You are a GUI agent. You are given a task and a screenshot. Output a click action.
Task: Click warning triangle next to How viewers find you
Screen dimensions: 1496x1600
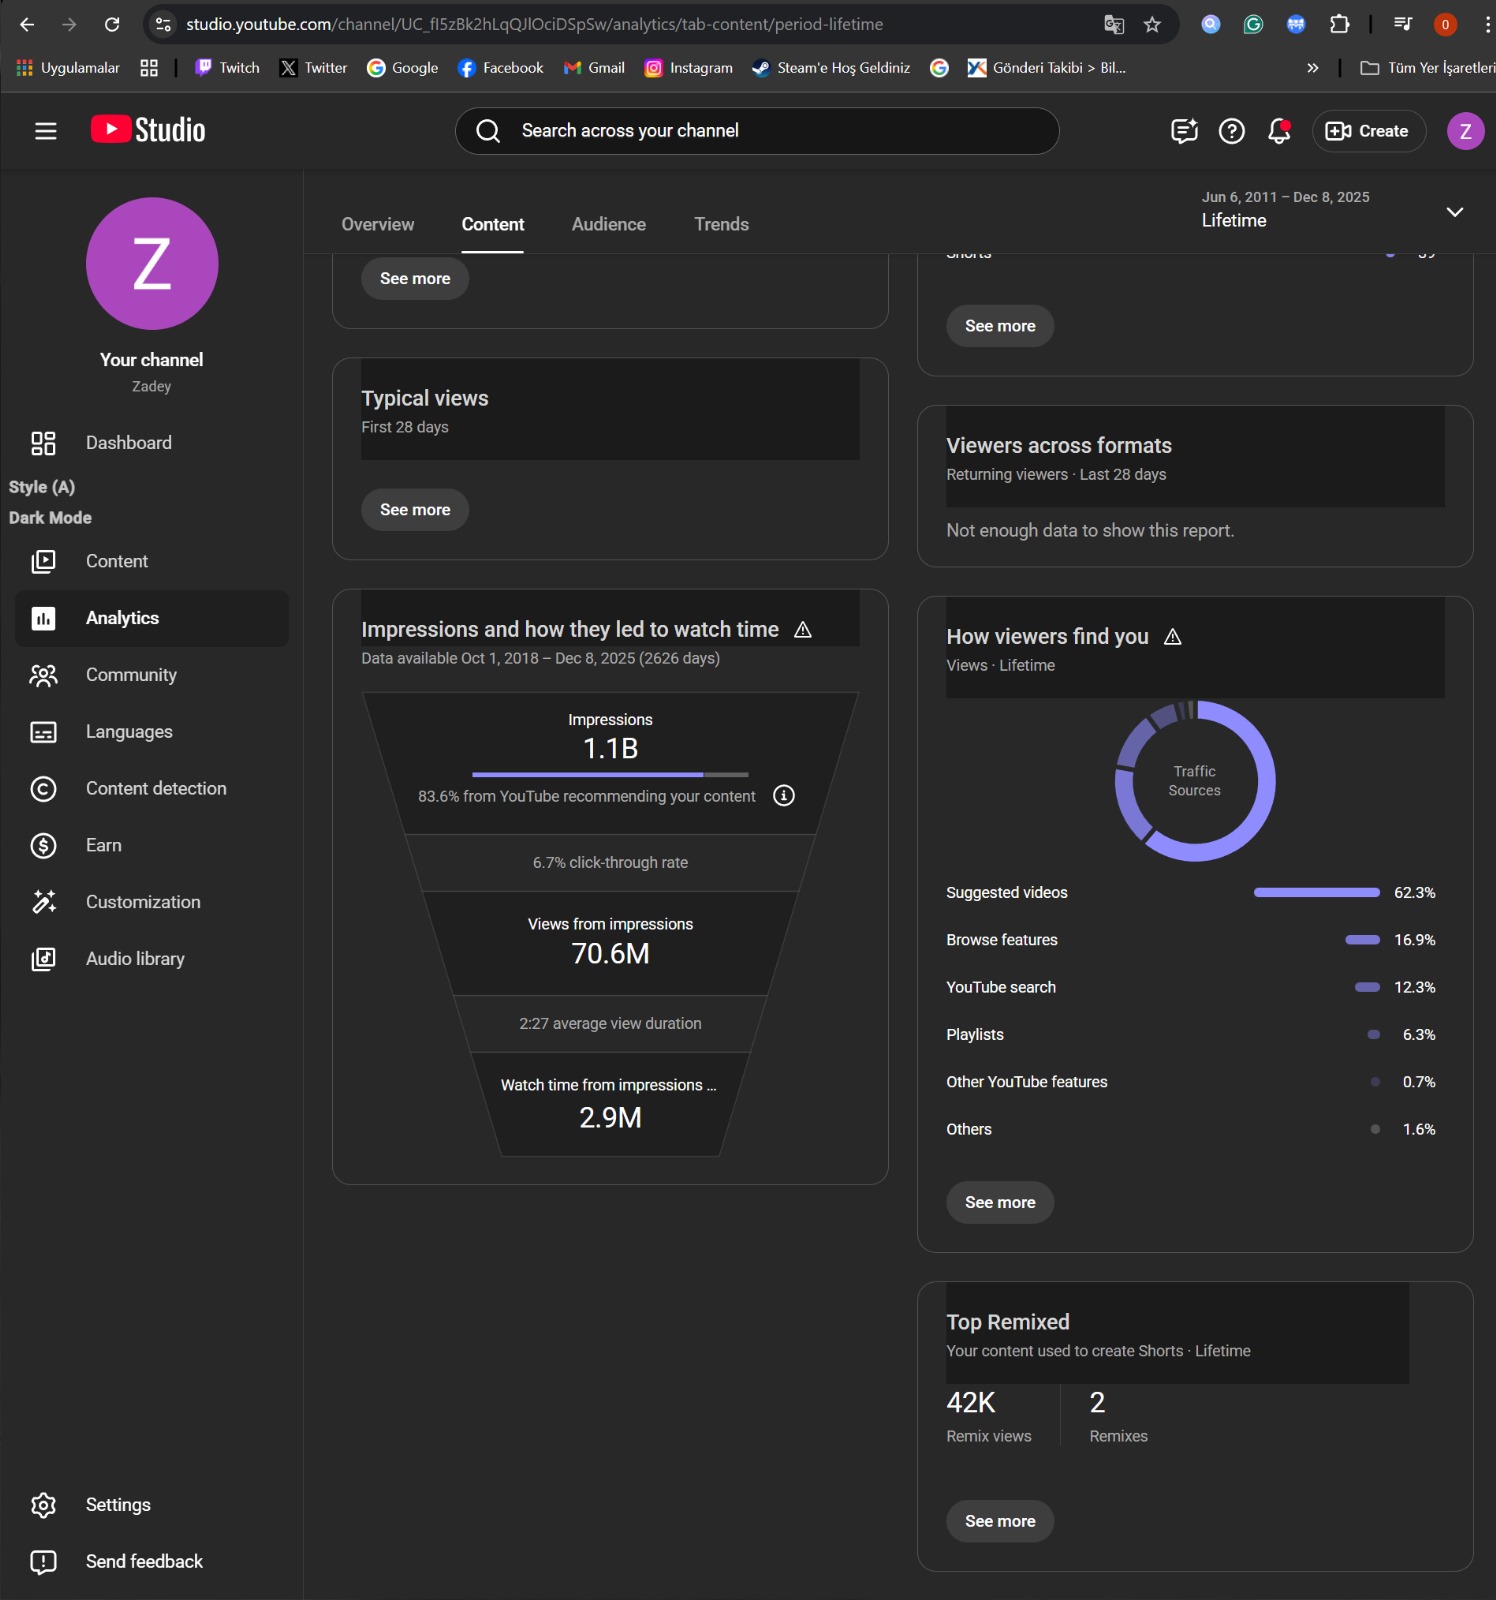1173,637
